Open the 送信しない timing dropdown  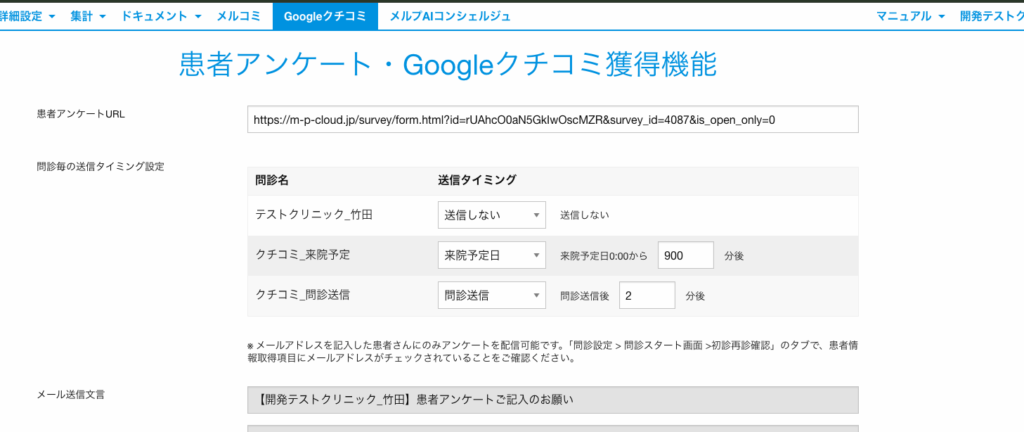[x=492, y=215]
